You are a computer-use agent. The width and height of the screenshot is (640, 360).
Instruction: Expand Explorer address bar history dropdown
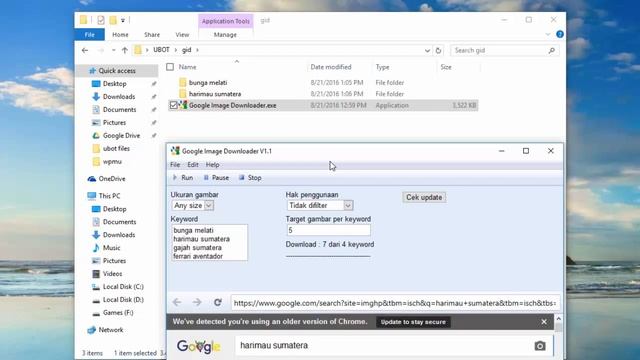coord(427,51)
